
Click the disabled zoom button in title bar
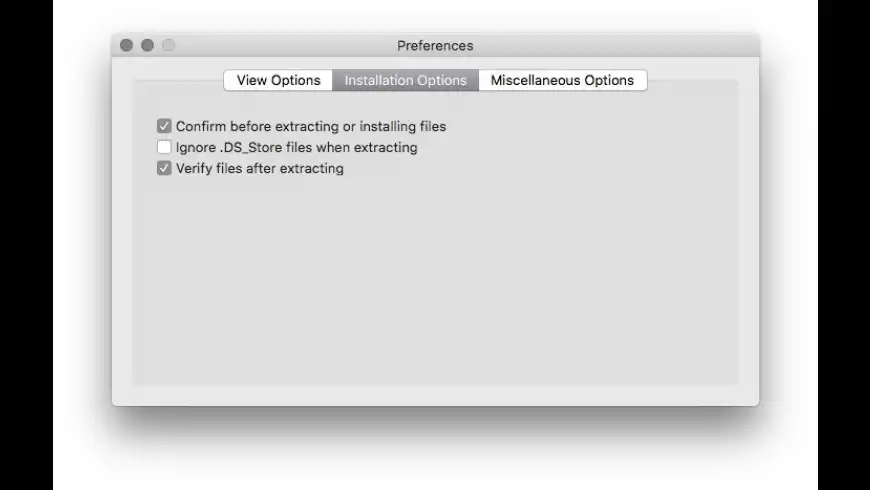pyautogui.click(x=168, y=45)
